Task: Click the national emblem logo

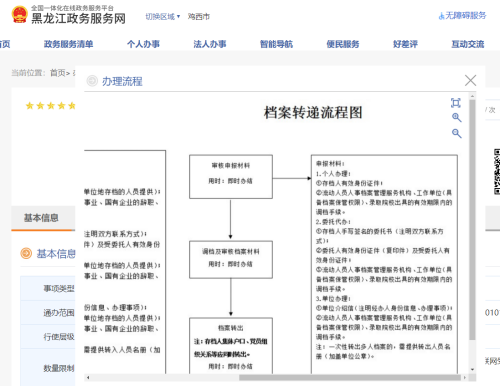Action: (19, 14)
